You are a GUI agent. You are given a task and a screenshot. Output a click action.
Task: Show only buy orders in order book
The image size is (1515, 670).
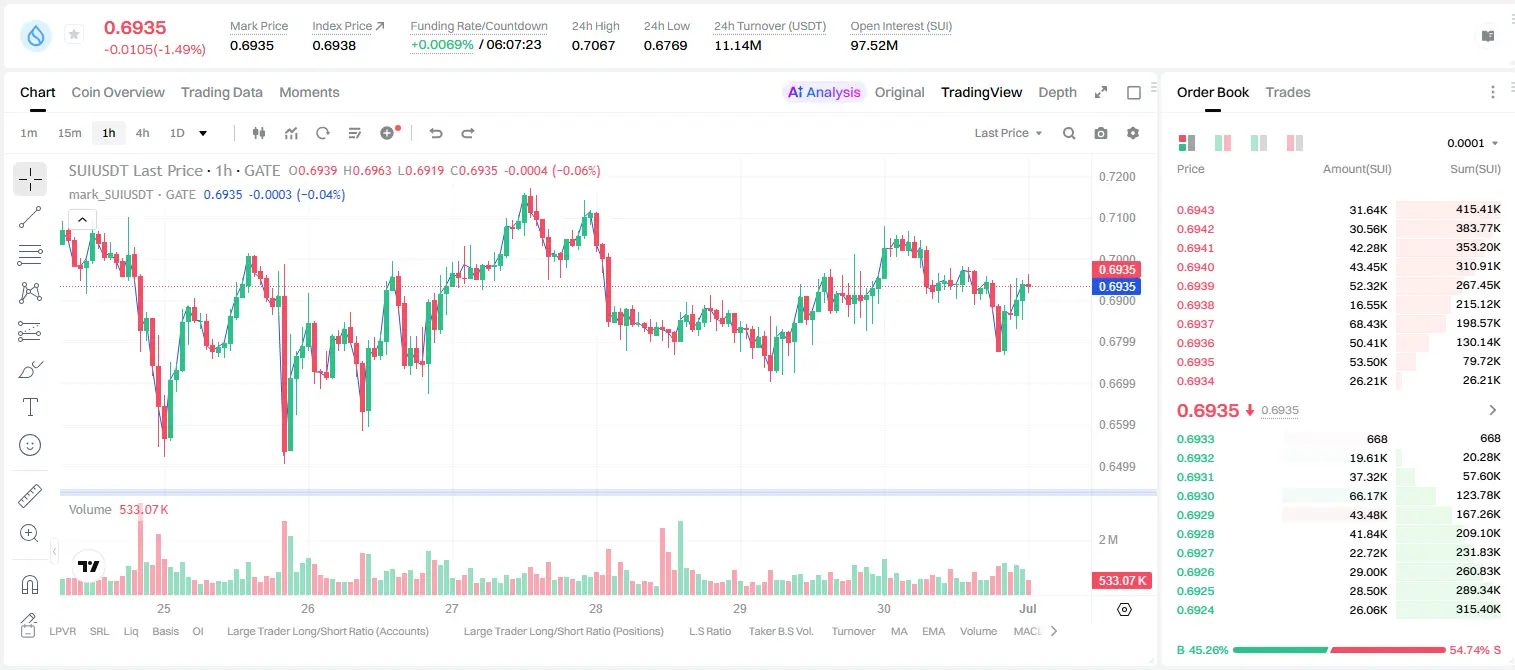coord(1259,143)
